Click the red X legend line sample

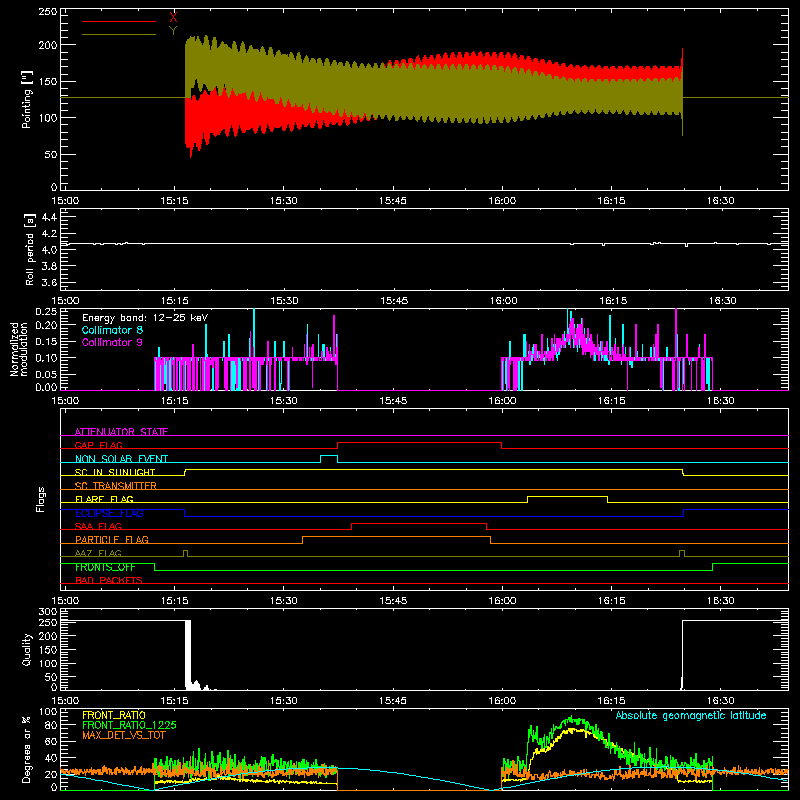pos(119,21)
